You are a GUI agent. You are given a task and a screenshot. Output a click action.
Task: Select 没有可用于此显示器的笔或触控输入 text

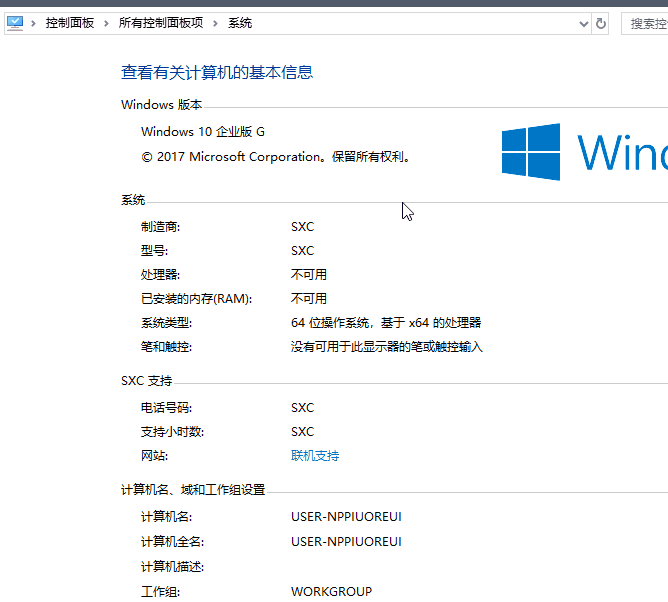coord(386,347)
